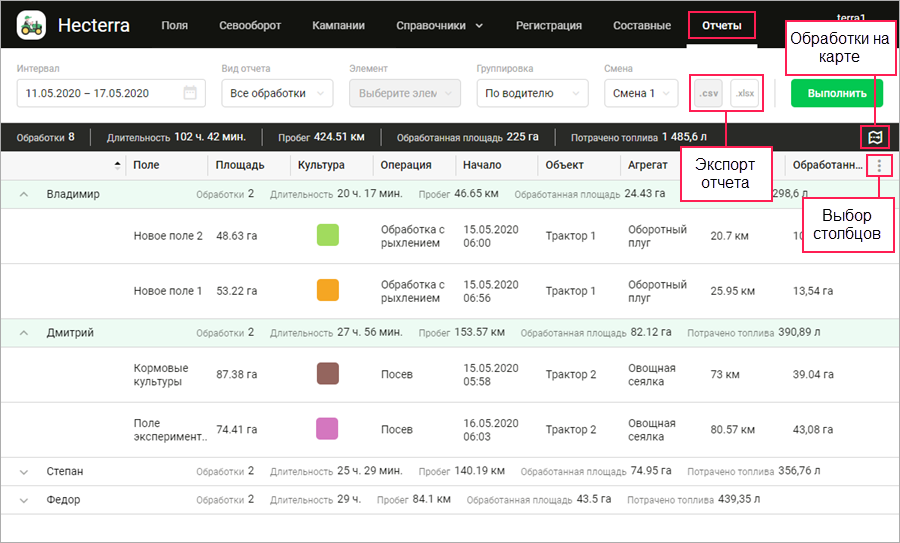Click the pink culture swatch for experimental field
The height and width of the screenshot is (543, 900).
[327, 430]
